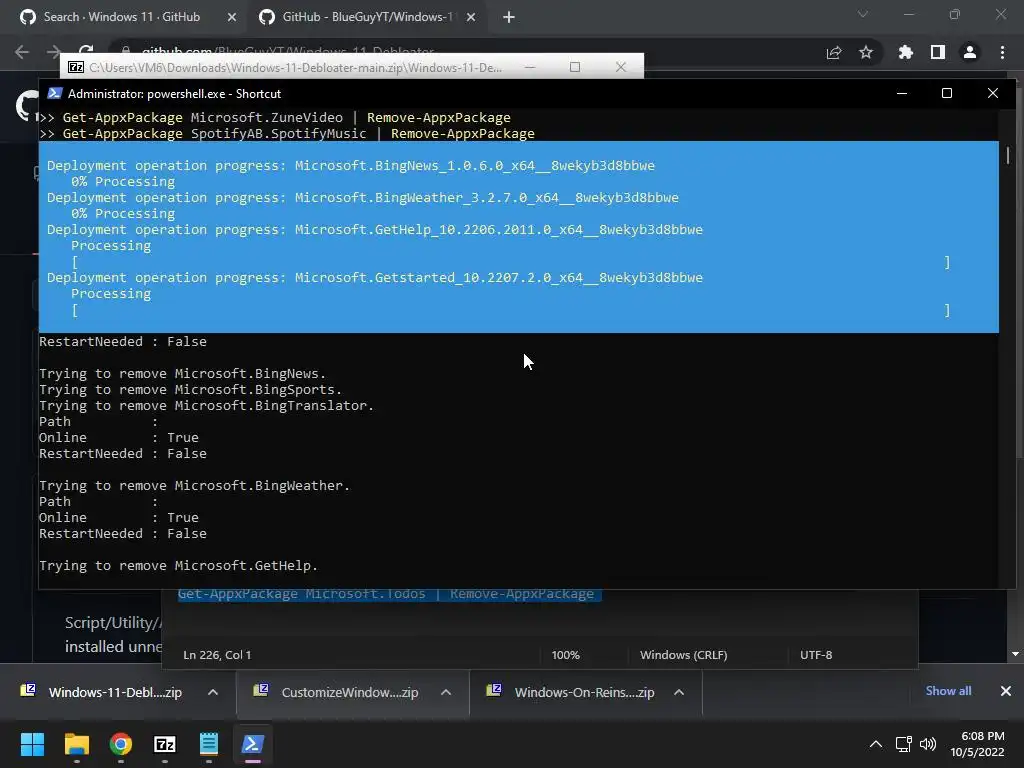Viewport: 1024px width, 768px height.
Task: Click Notepad Windows (CRLF) line ending indicator
Action: click(x=683, y=655)
